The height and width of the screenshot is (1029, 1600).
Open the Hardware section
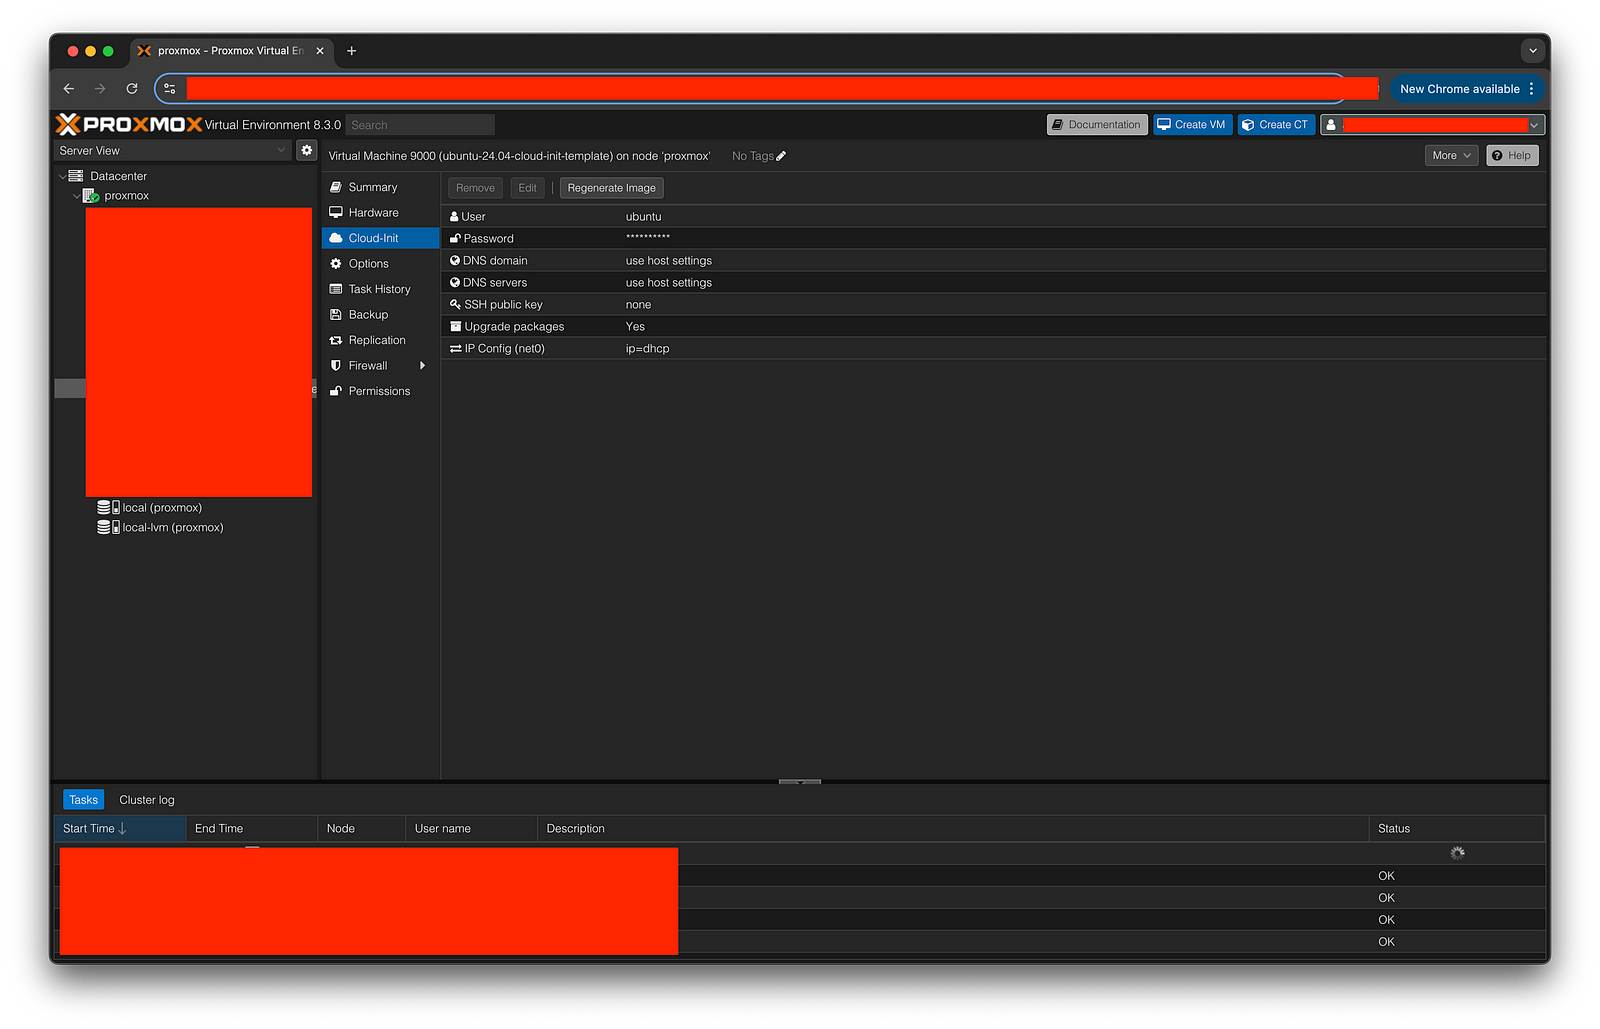[x=380, y=213]
